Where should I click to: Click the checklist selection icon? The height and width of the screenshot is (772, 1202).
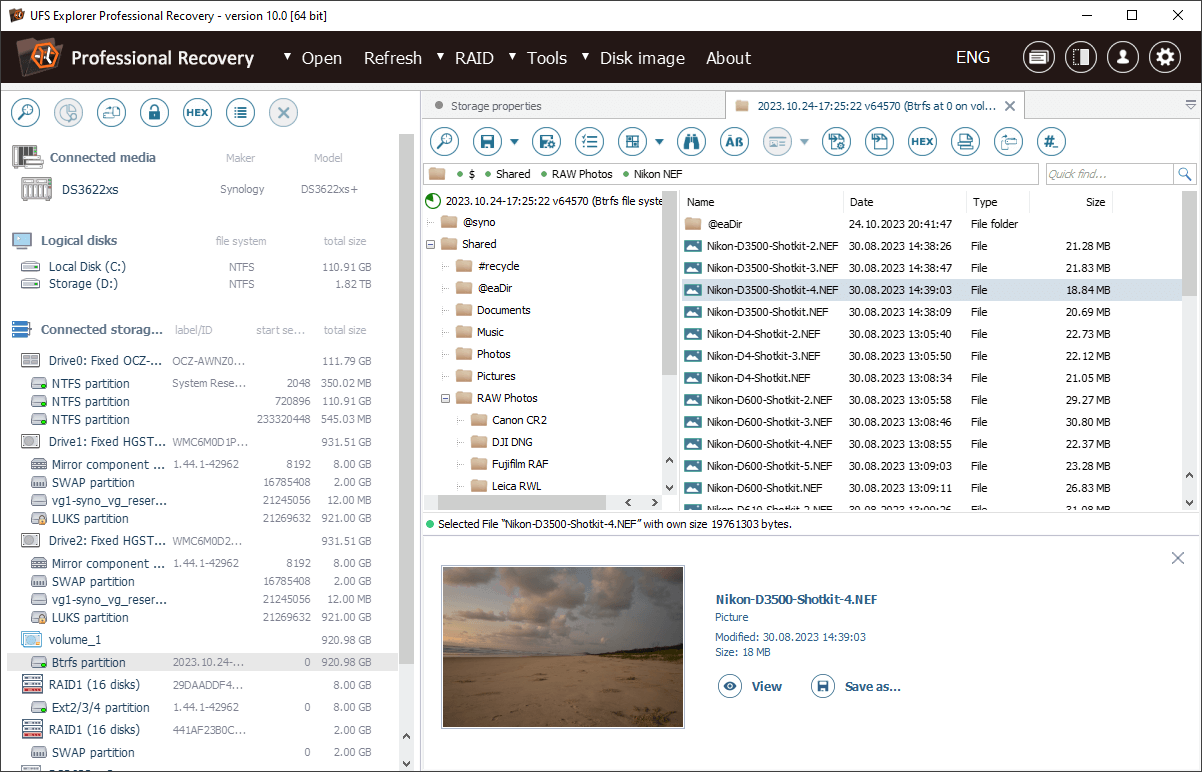pyautogui.click(x=589, y=142)
